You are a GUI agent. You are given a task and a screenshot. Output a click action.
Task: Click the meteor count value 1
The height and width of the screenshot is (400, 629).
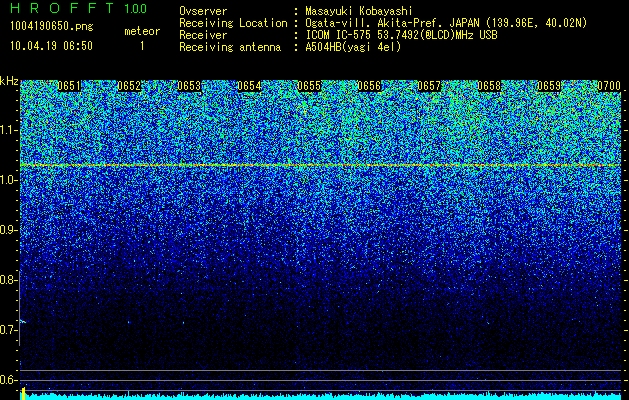(x=142, y=46)
